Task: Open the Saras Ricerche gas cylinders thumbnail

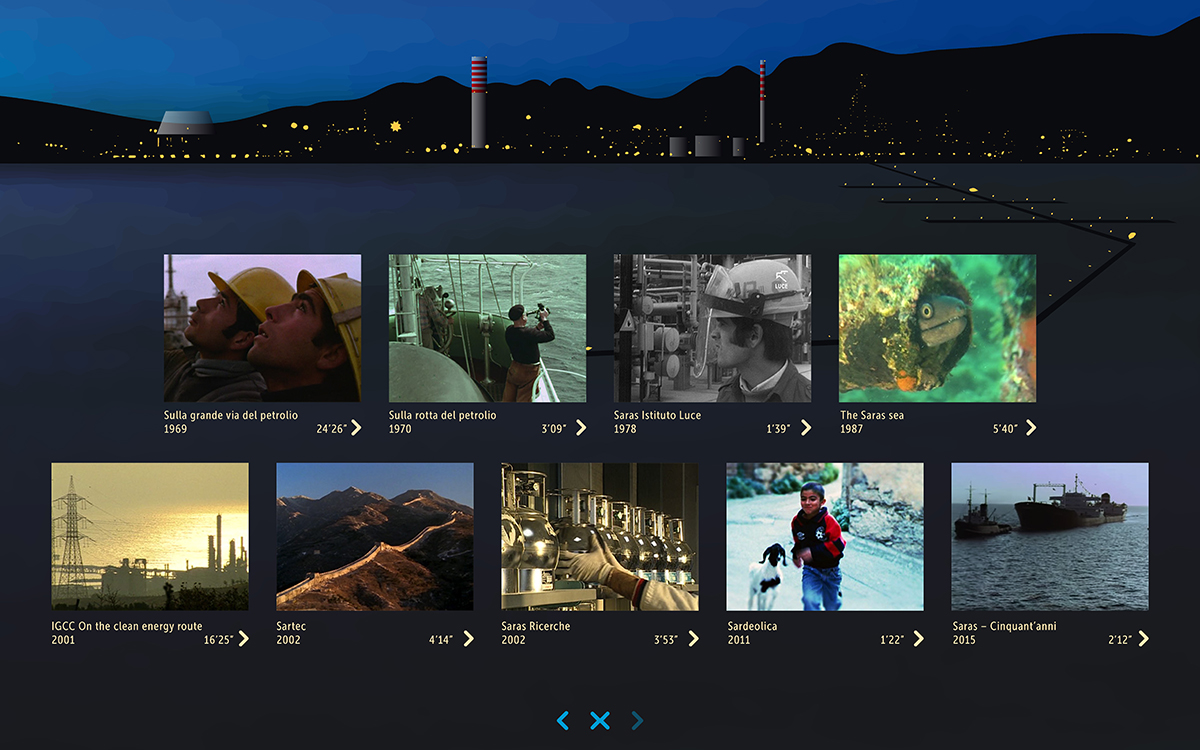Action: [600, 536]
